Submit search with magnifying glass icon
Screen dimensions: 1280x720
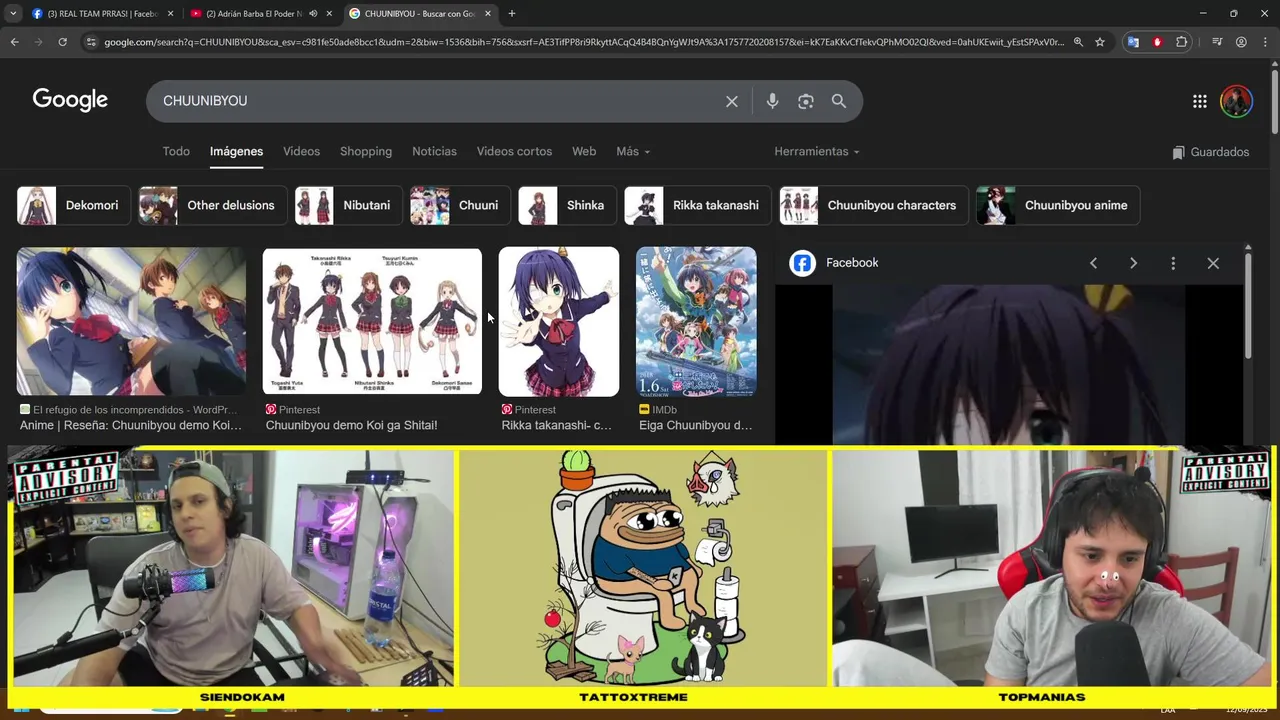(839, 101)
